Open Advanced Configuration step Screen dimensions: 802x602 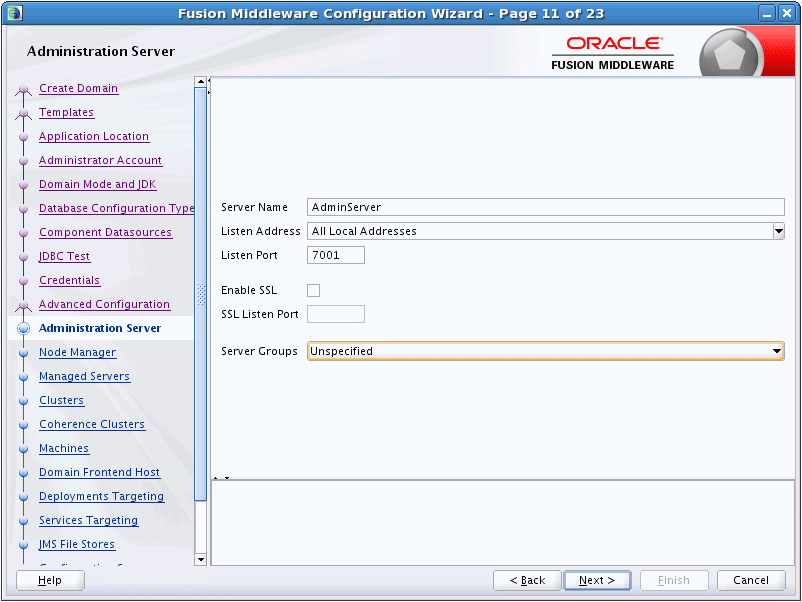pyautogui.click(x=104, y=304)
